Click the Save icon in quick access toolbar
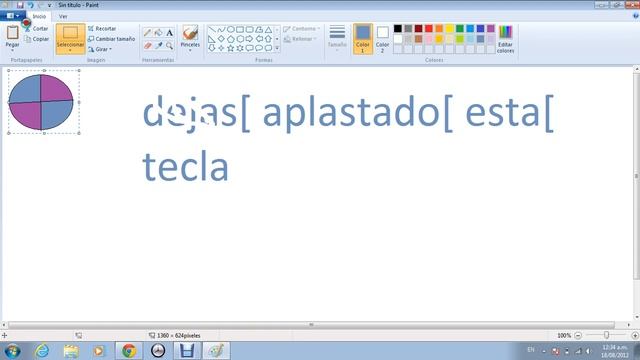This screenshot has height=360, width=640. (x=20, y=5)
